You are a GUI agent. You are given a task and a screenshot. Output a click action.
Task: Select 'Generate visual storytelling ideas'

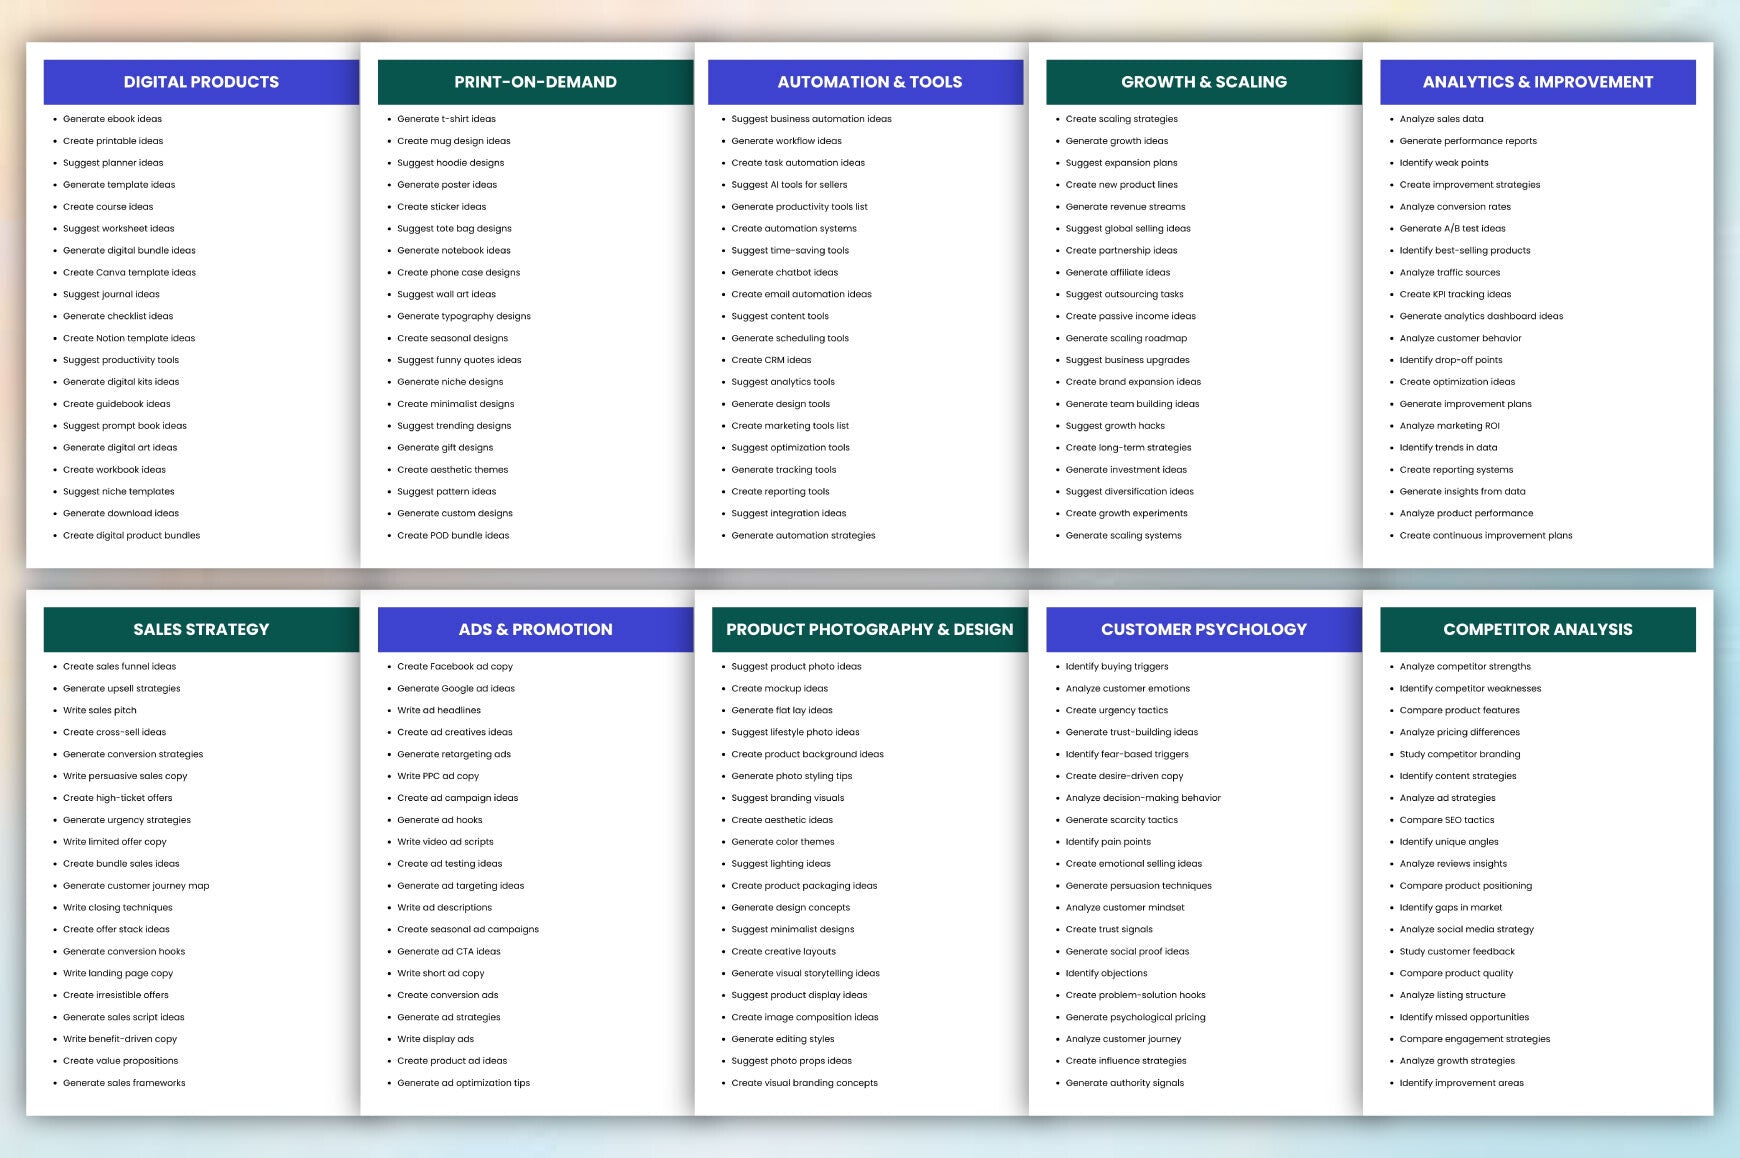tap(805, 973)
